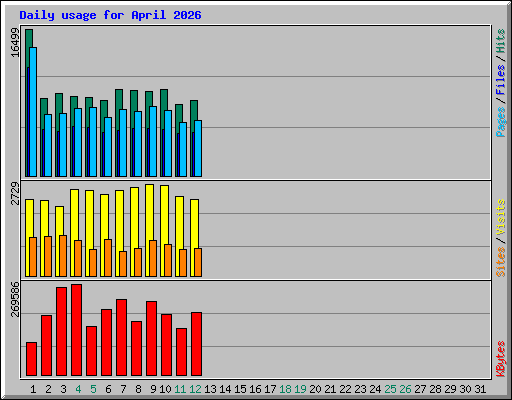Click day 31 on the date axis
This screenshot has width=512, height=400.
(480, 389)
